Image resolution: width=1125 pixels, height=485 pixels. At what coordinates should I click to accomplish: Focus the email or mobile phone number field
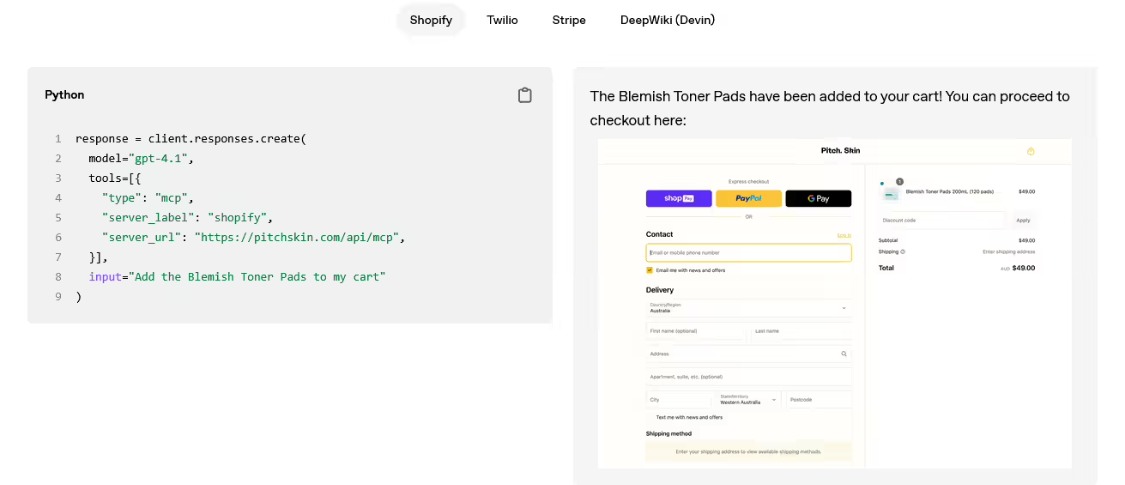pos(748,253)
